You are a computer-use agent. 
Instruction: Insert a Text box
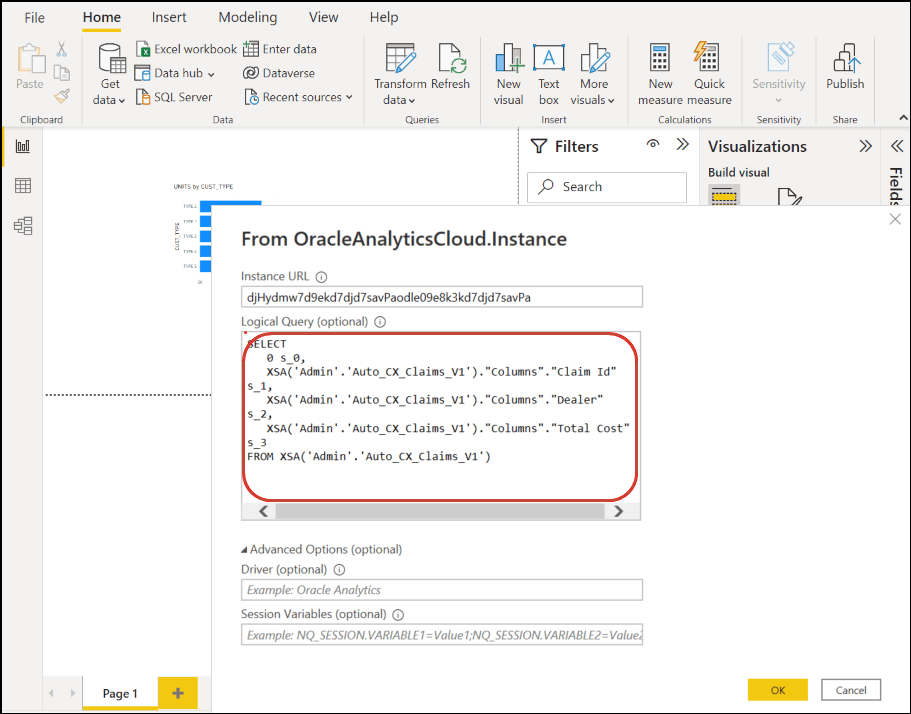tap(548, 72)
